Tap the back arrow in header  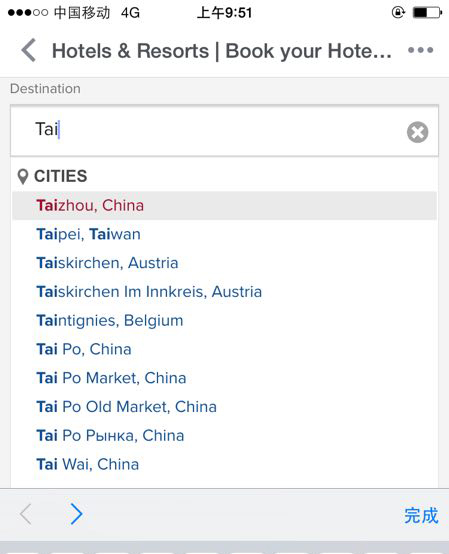(x=29, y=51)
